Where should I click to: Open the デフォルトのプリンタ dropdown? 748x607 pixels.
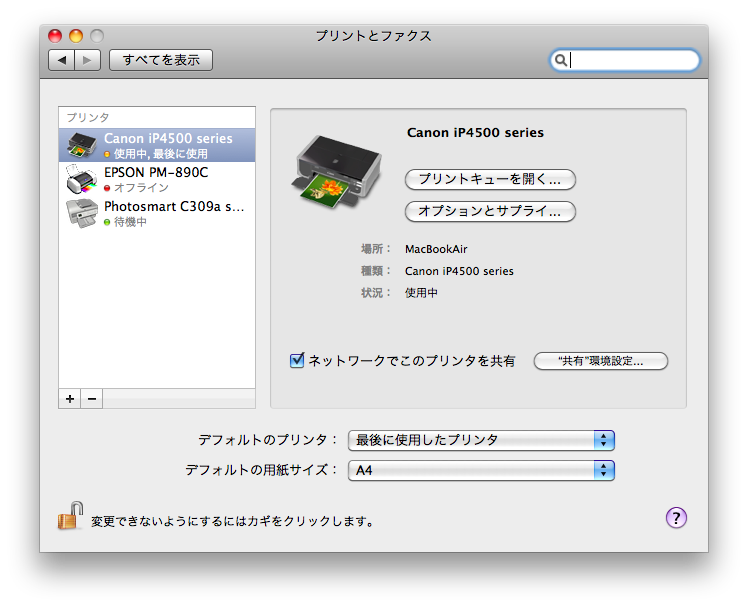pos(481,440)
